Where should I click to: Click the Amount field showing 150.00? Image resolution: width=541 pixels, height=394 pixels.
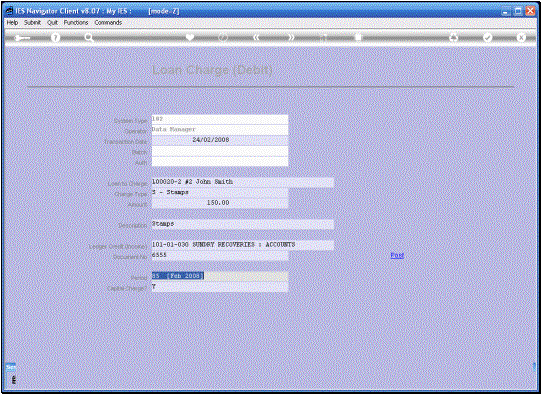(x=220, y=203)
